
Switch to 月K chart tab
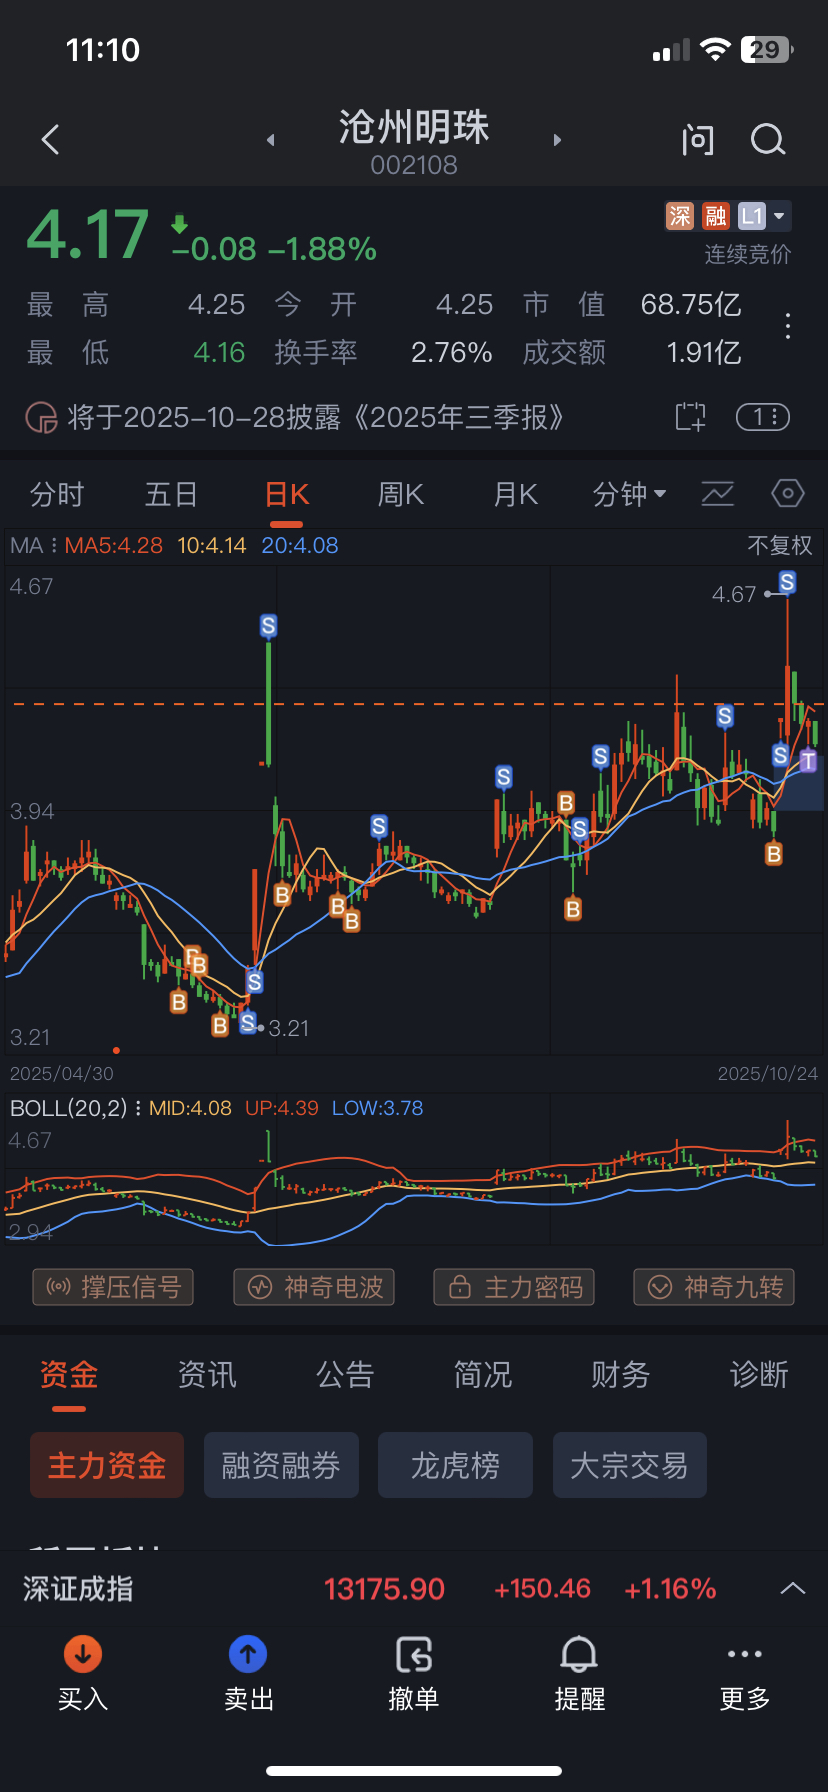point(516,495)
